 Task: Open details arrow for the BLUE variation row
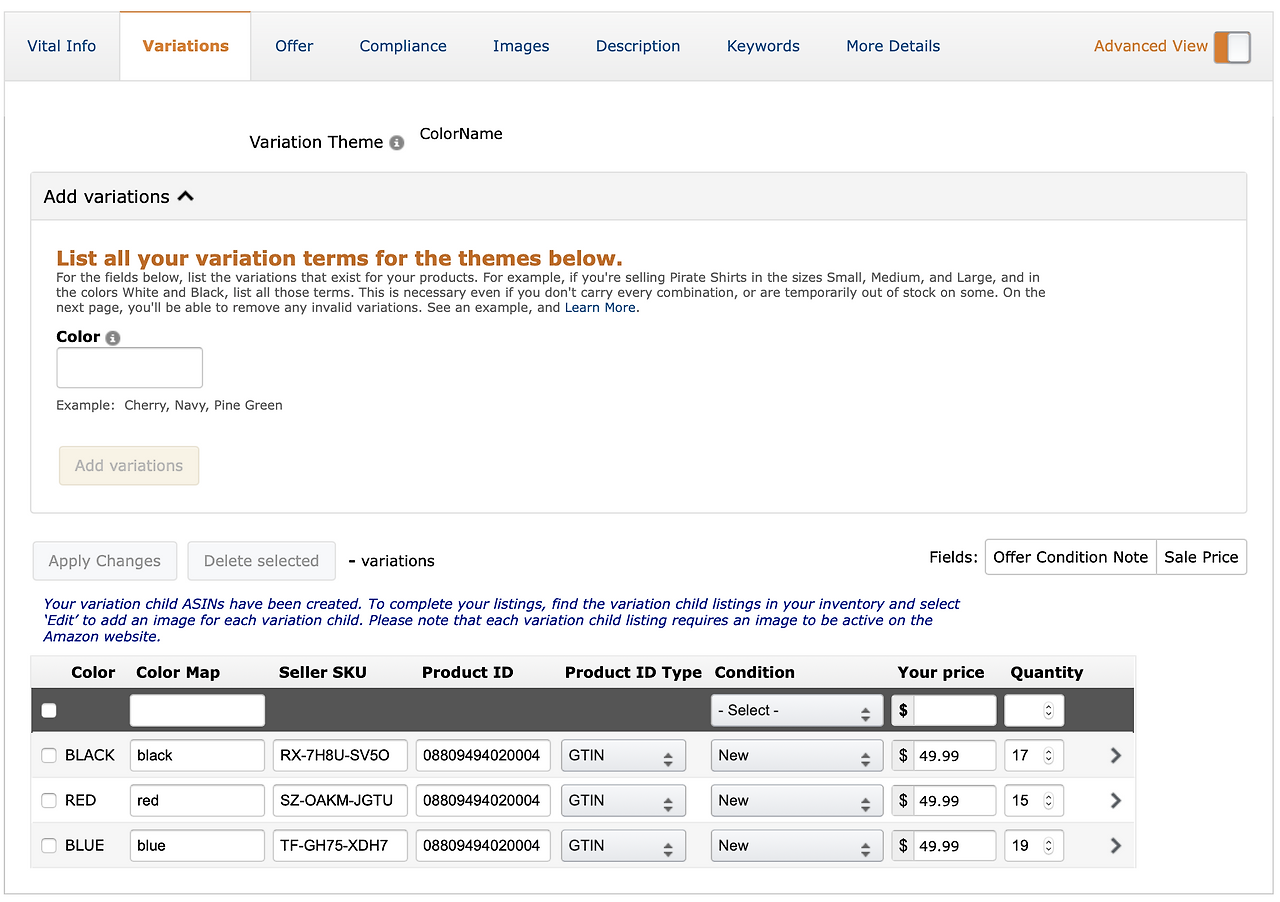[1116, 846]
